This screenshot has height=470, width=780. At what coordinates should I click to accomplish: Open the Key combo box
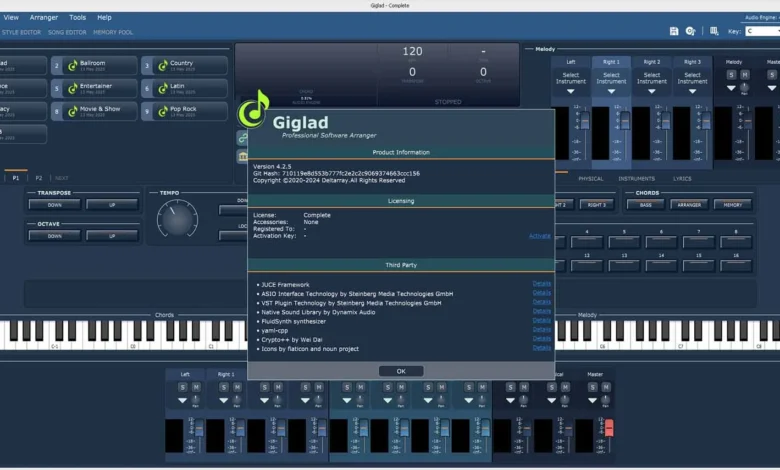(761, 31)
